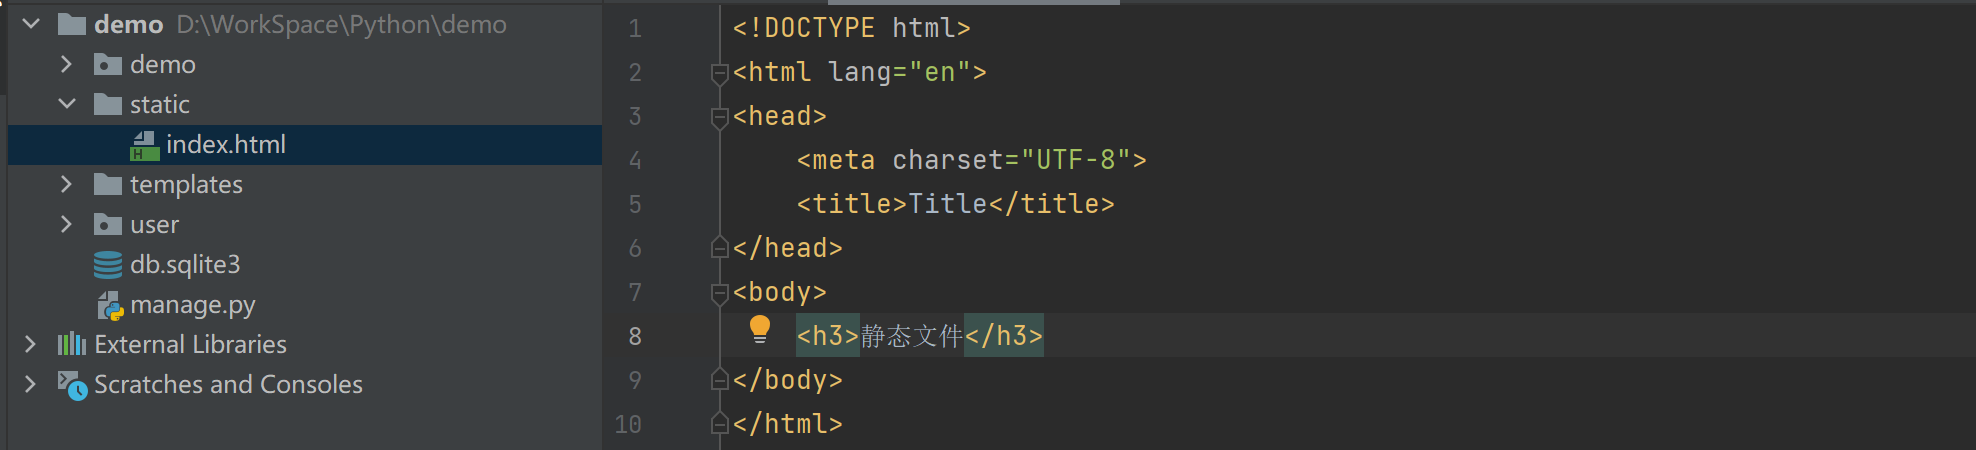Click the db.sqlite3 database icon
The width and height of the screenshot is (1976, 450).
(x=108, y=265)
